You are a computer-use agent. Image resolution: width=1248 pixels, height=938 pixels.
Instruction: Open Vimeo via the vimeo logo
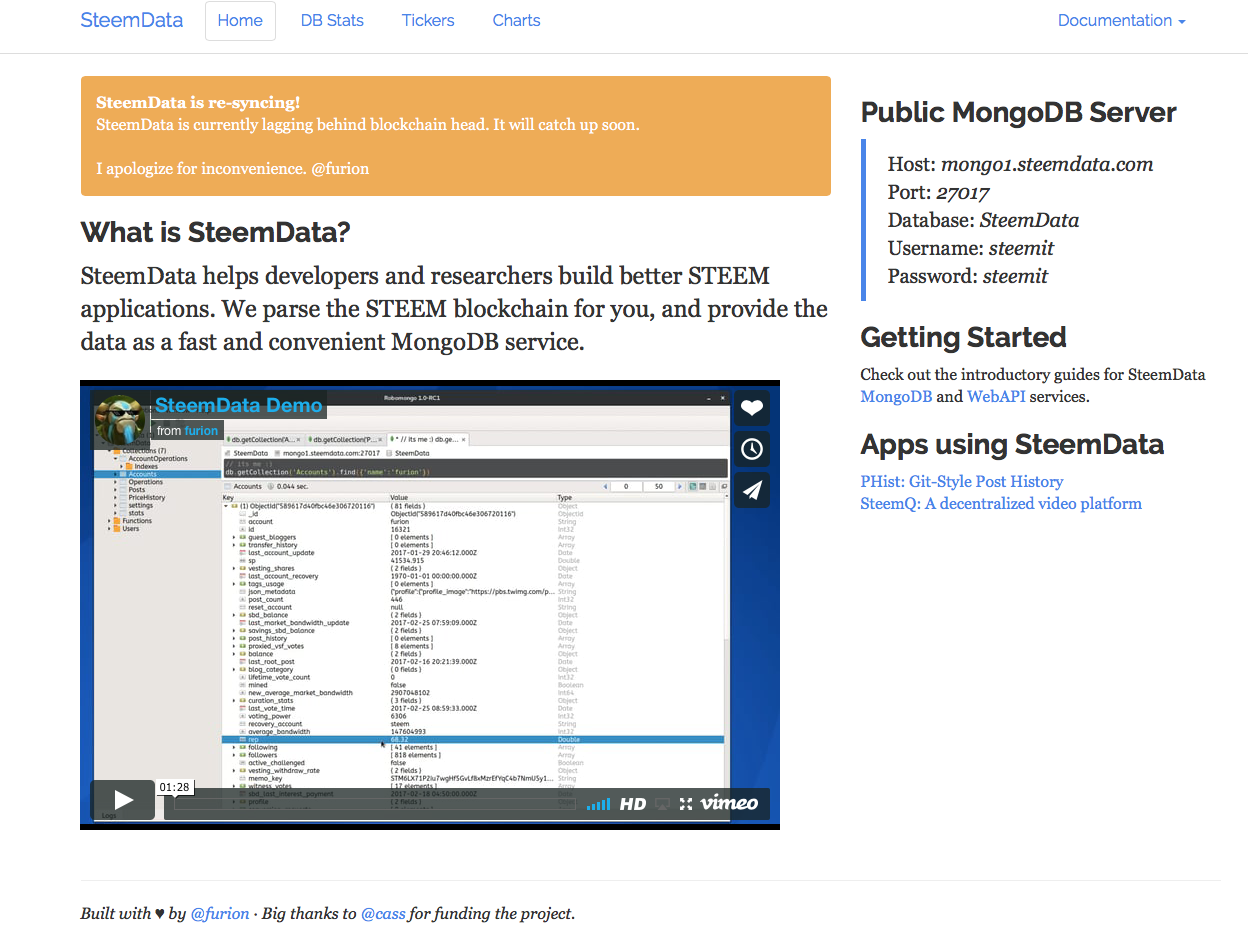click(x=729, y=803)
